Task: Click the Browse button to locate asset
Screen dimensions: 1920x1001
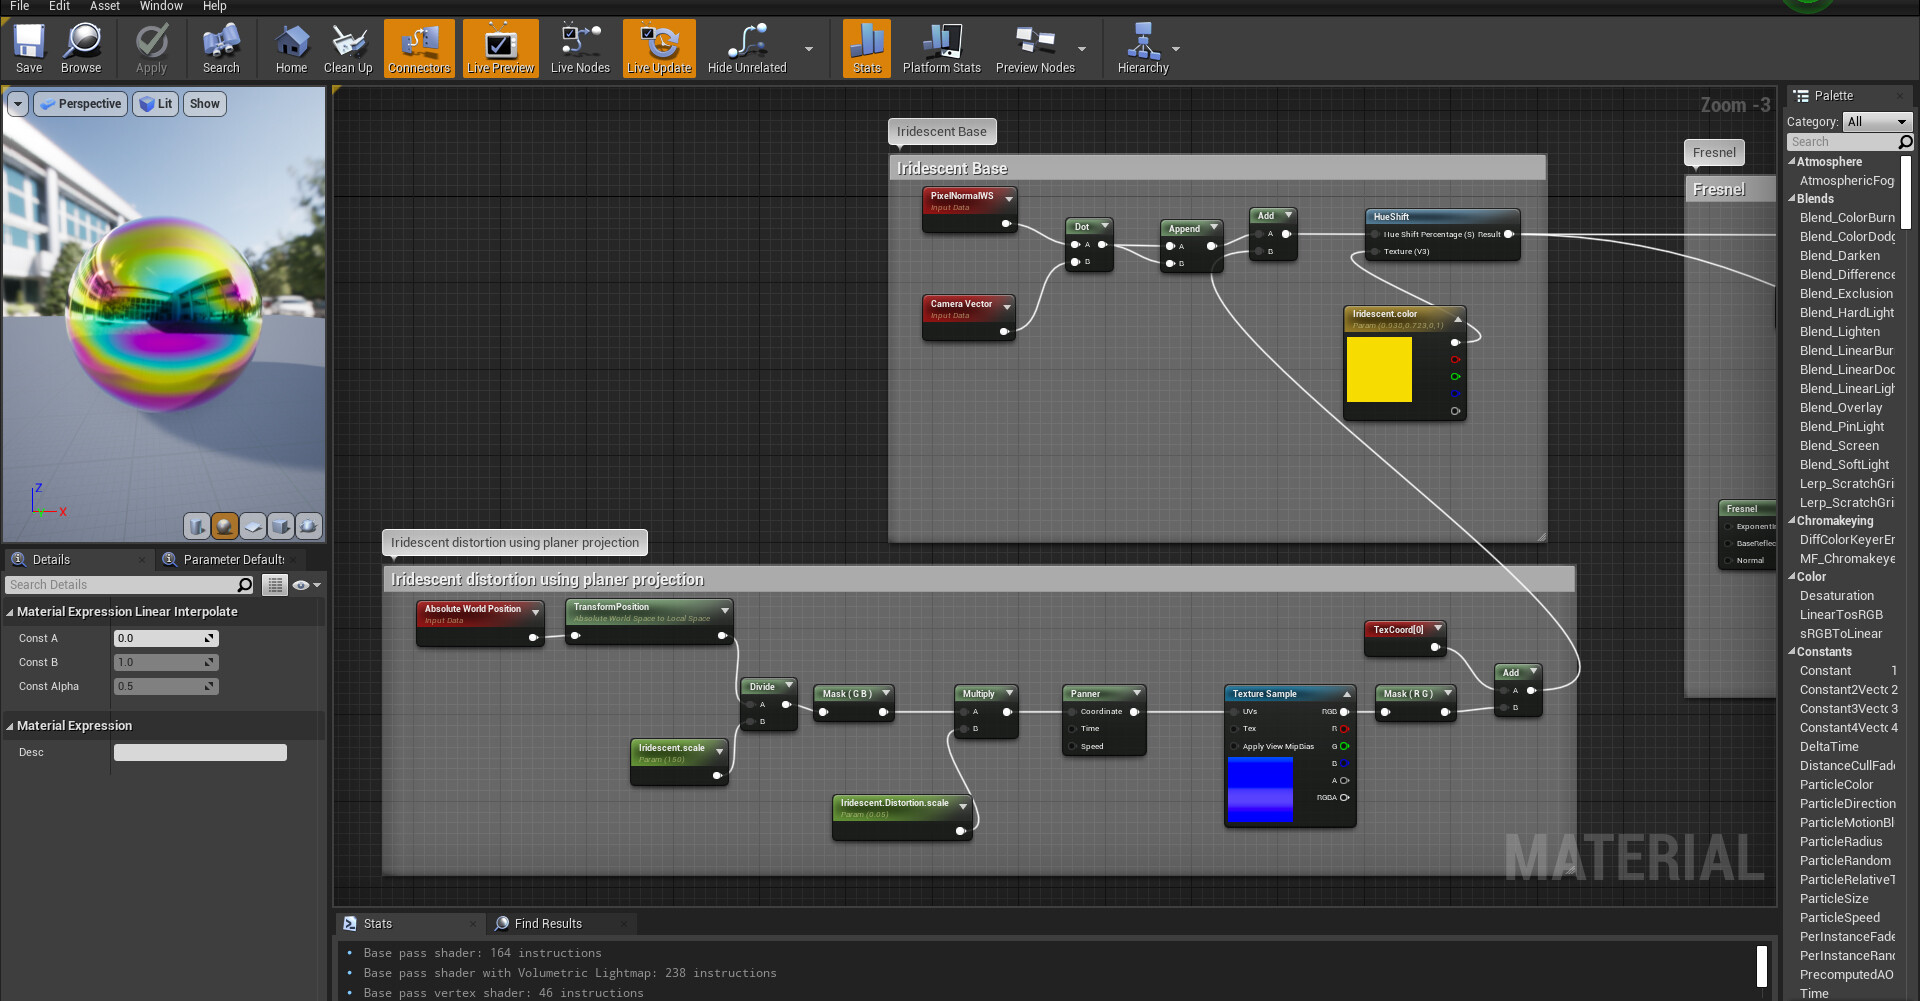Action: [x=81, y=47]
